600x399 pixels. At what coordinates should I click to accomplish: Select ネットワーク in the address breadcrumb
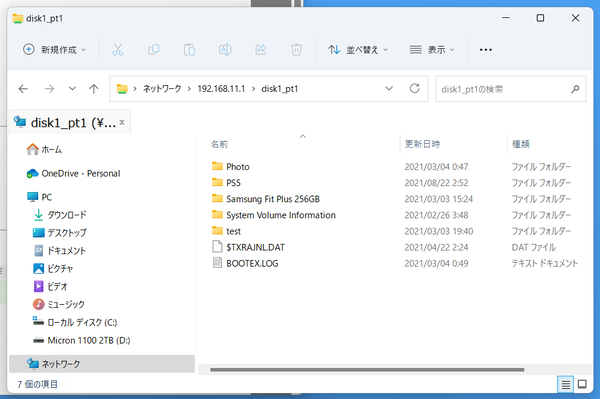[162, 89]
